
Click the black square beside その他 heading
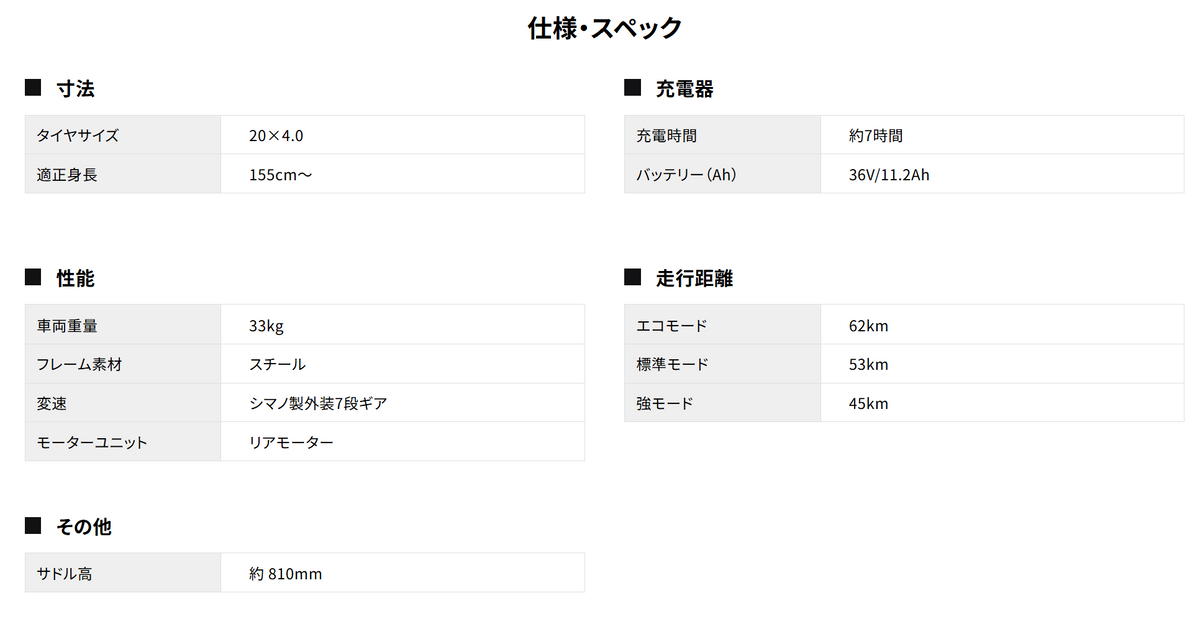pos(33,525)
